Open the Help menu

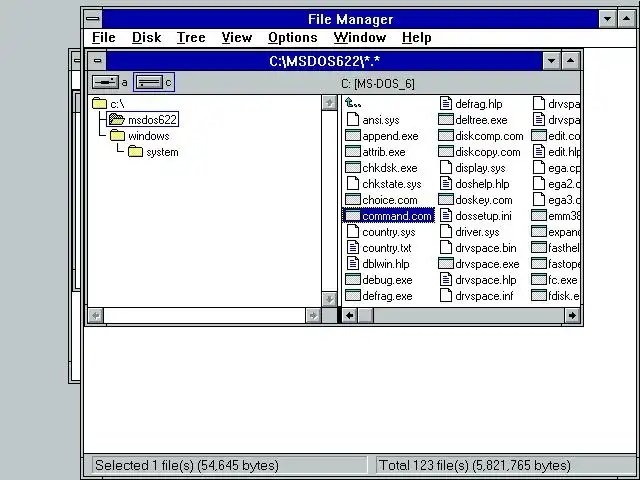pyautogui.click(x=416, y=38)
